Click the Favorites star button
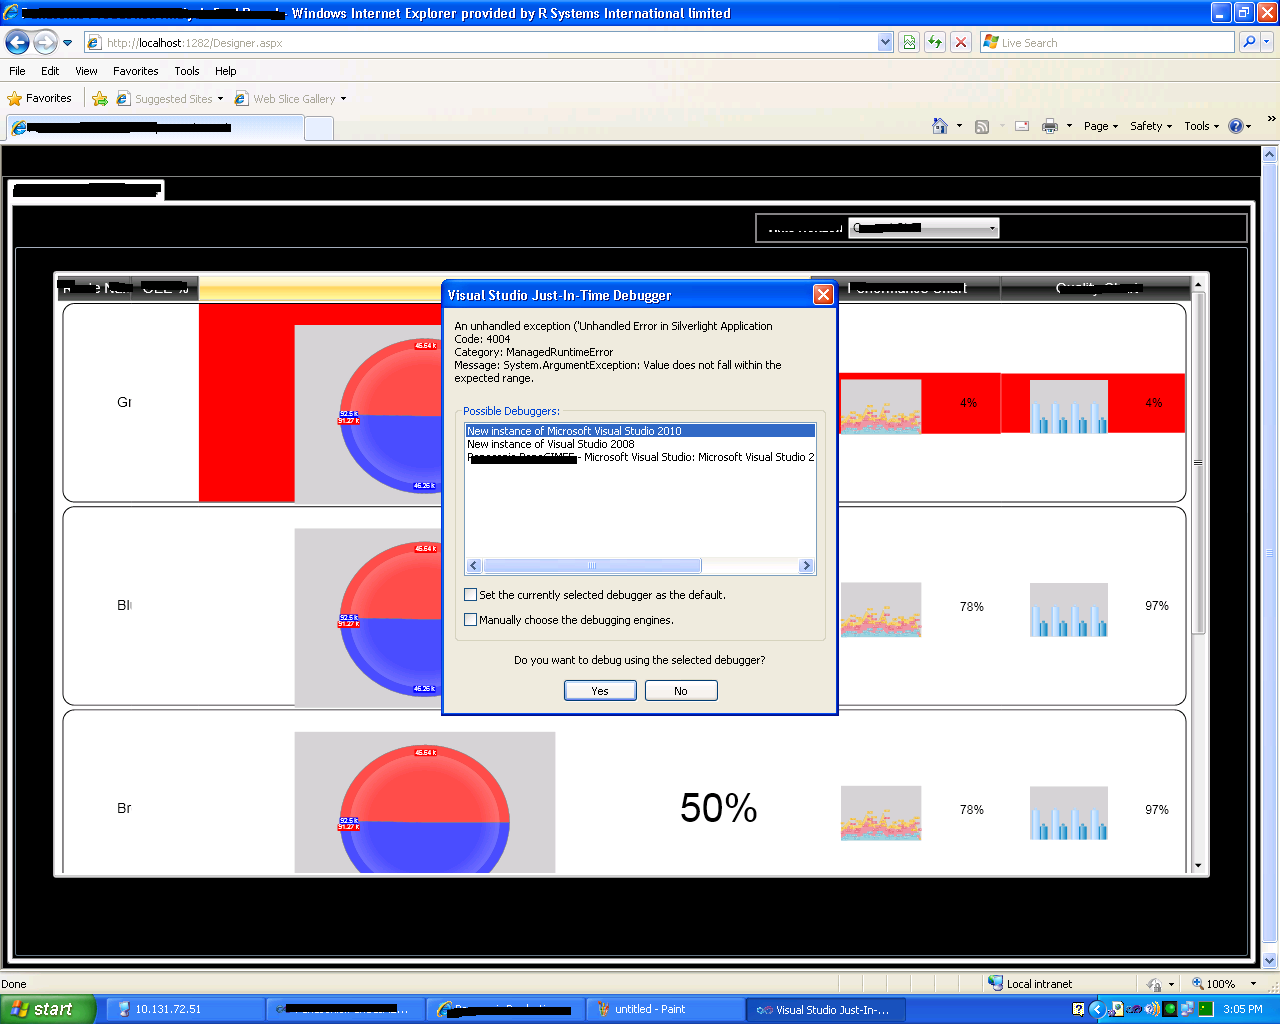Screen dimensions: 1280x1024 point(40,98)
